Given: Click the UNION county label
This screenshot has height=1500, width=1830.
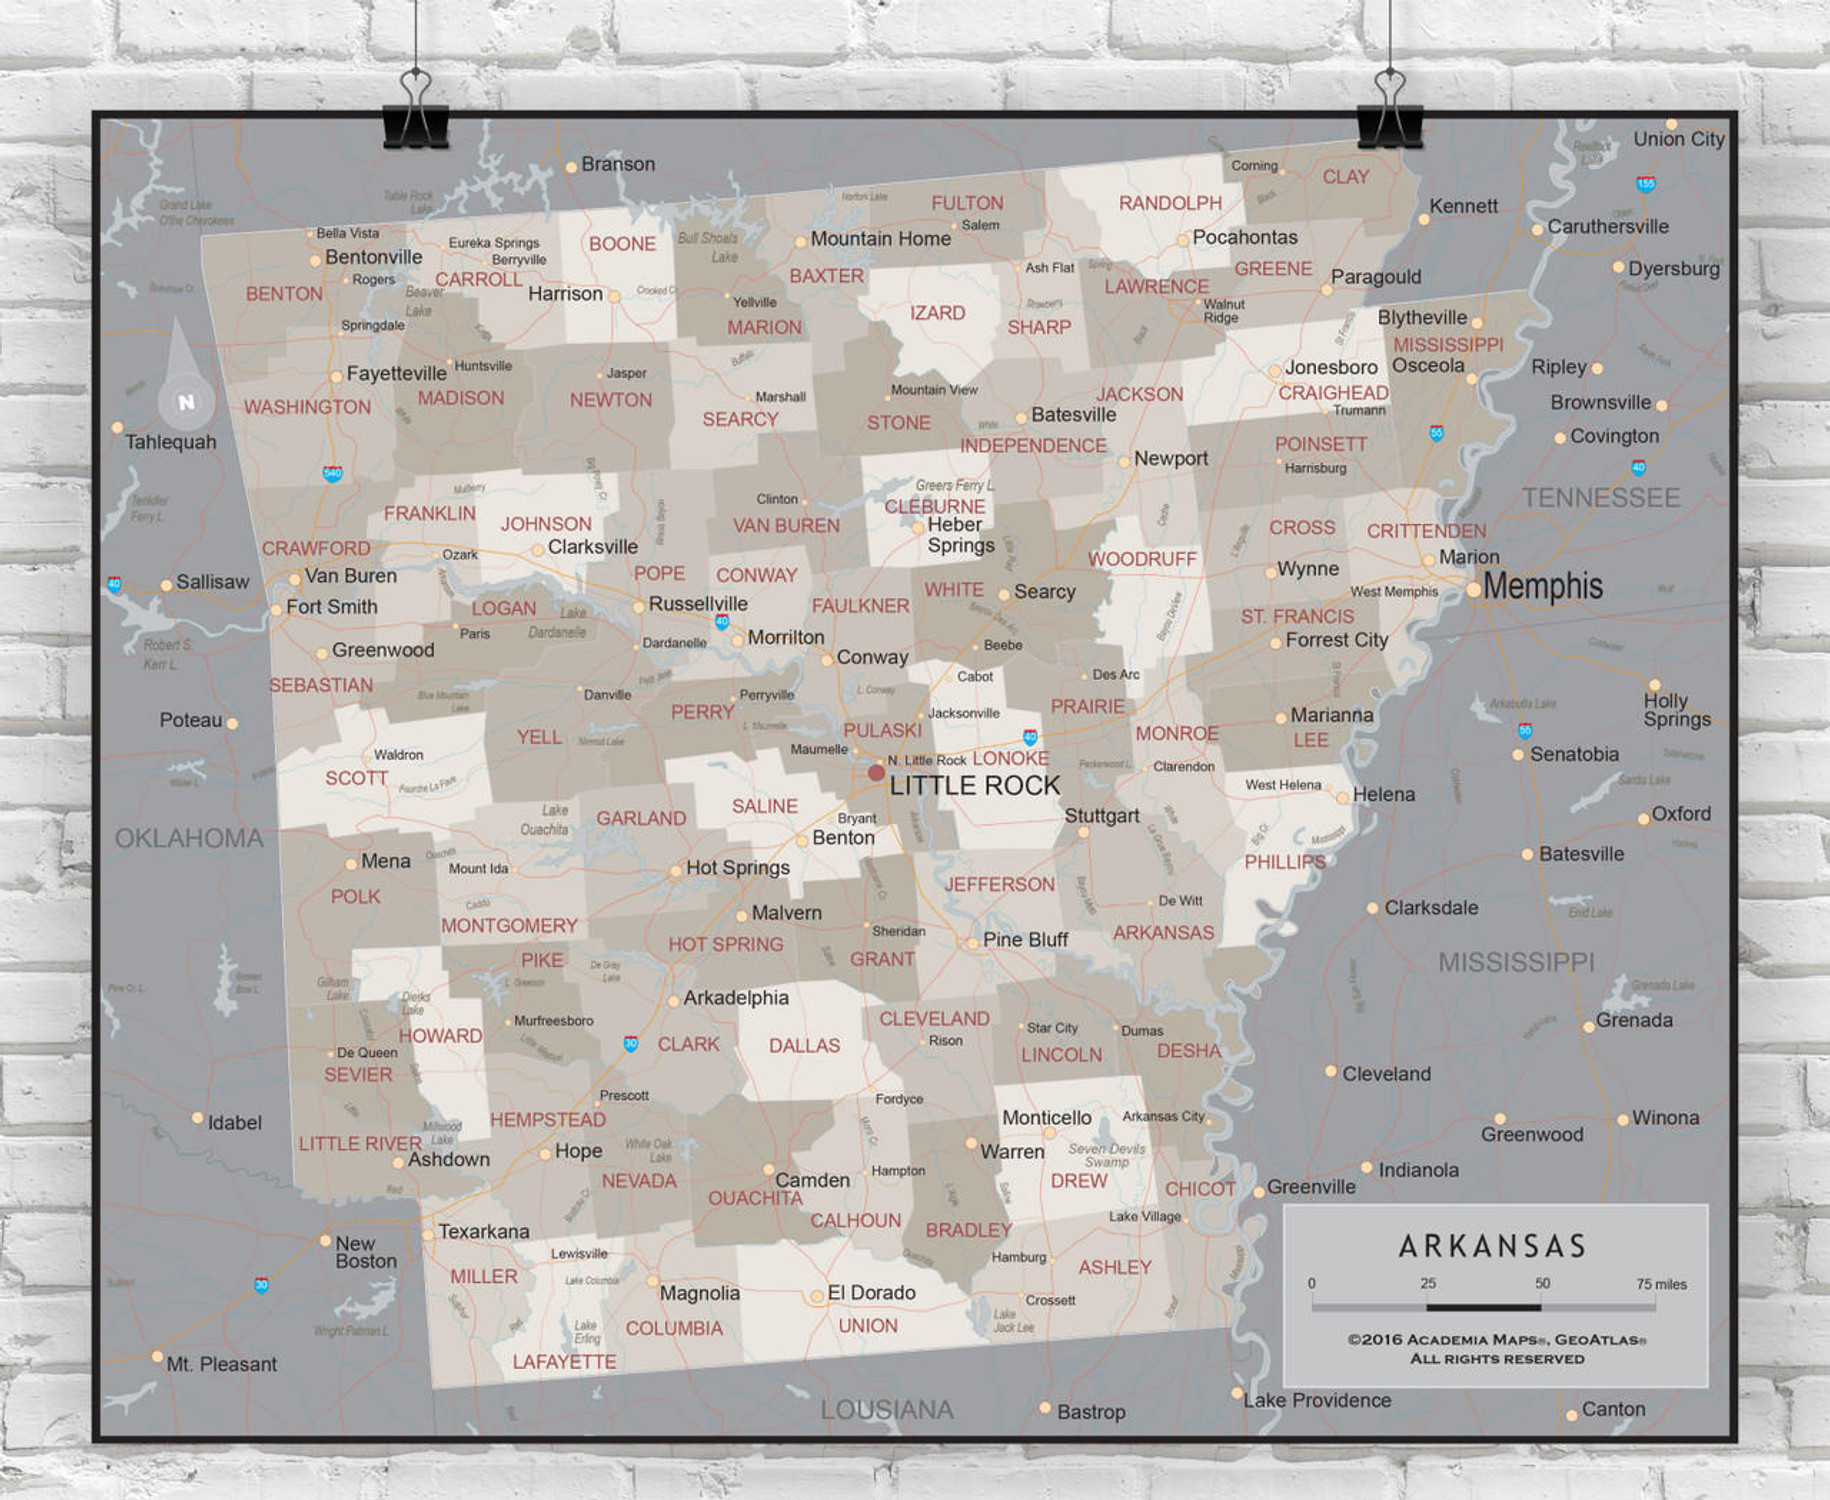Looking at the screenshot, I should (868, 1325).
